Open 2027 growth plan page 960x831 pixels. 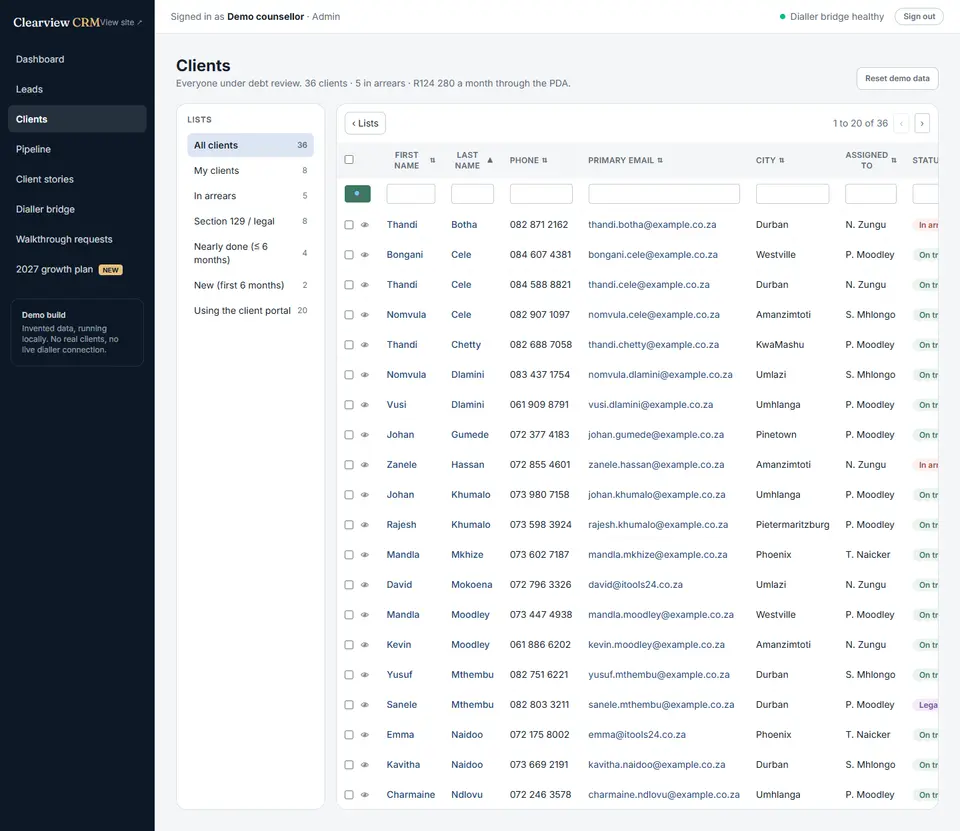pos(77,269)
